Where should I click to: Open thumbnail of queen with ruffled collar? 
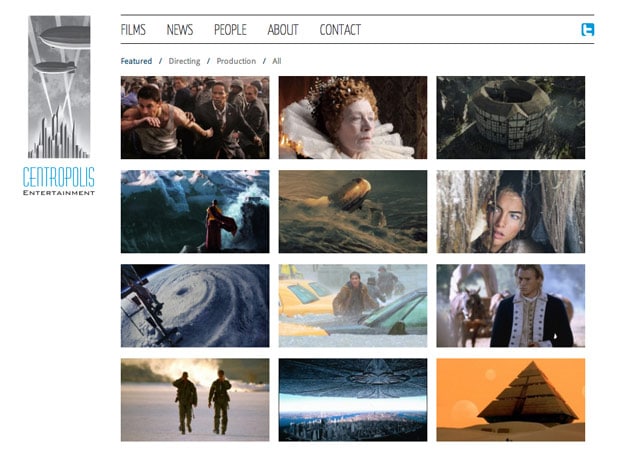coord(353,117)
